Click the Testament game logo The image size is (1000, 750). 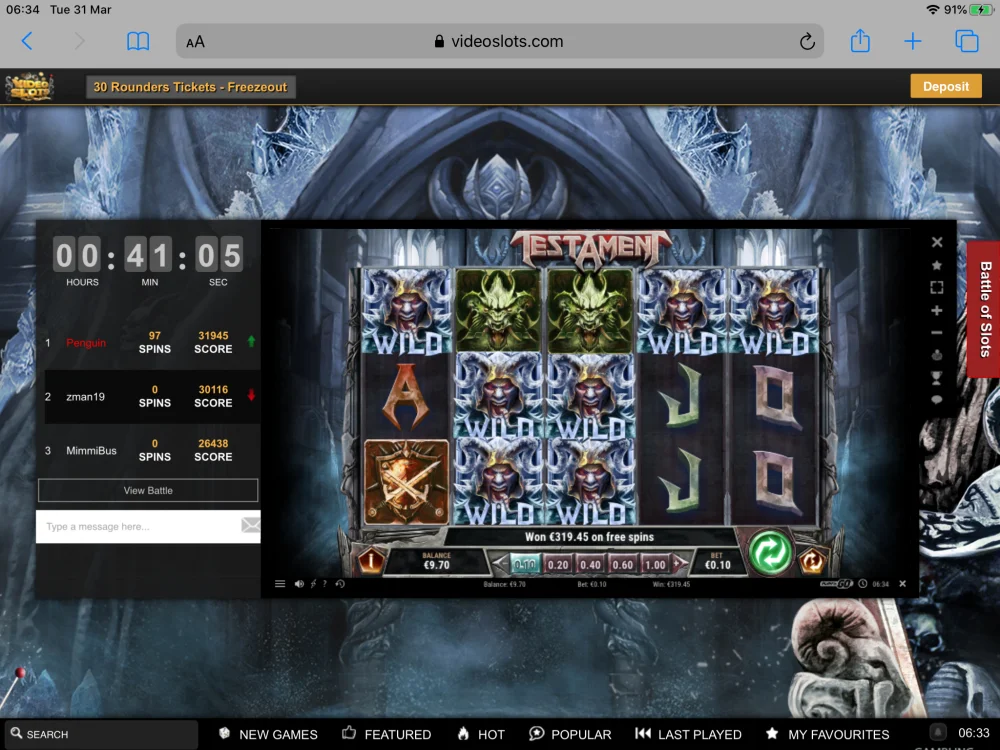coord(590,249)
